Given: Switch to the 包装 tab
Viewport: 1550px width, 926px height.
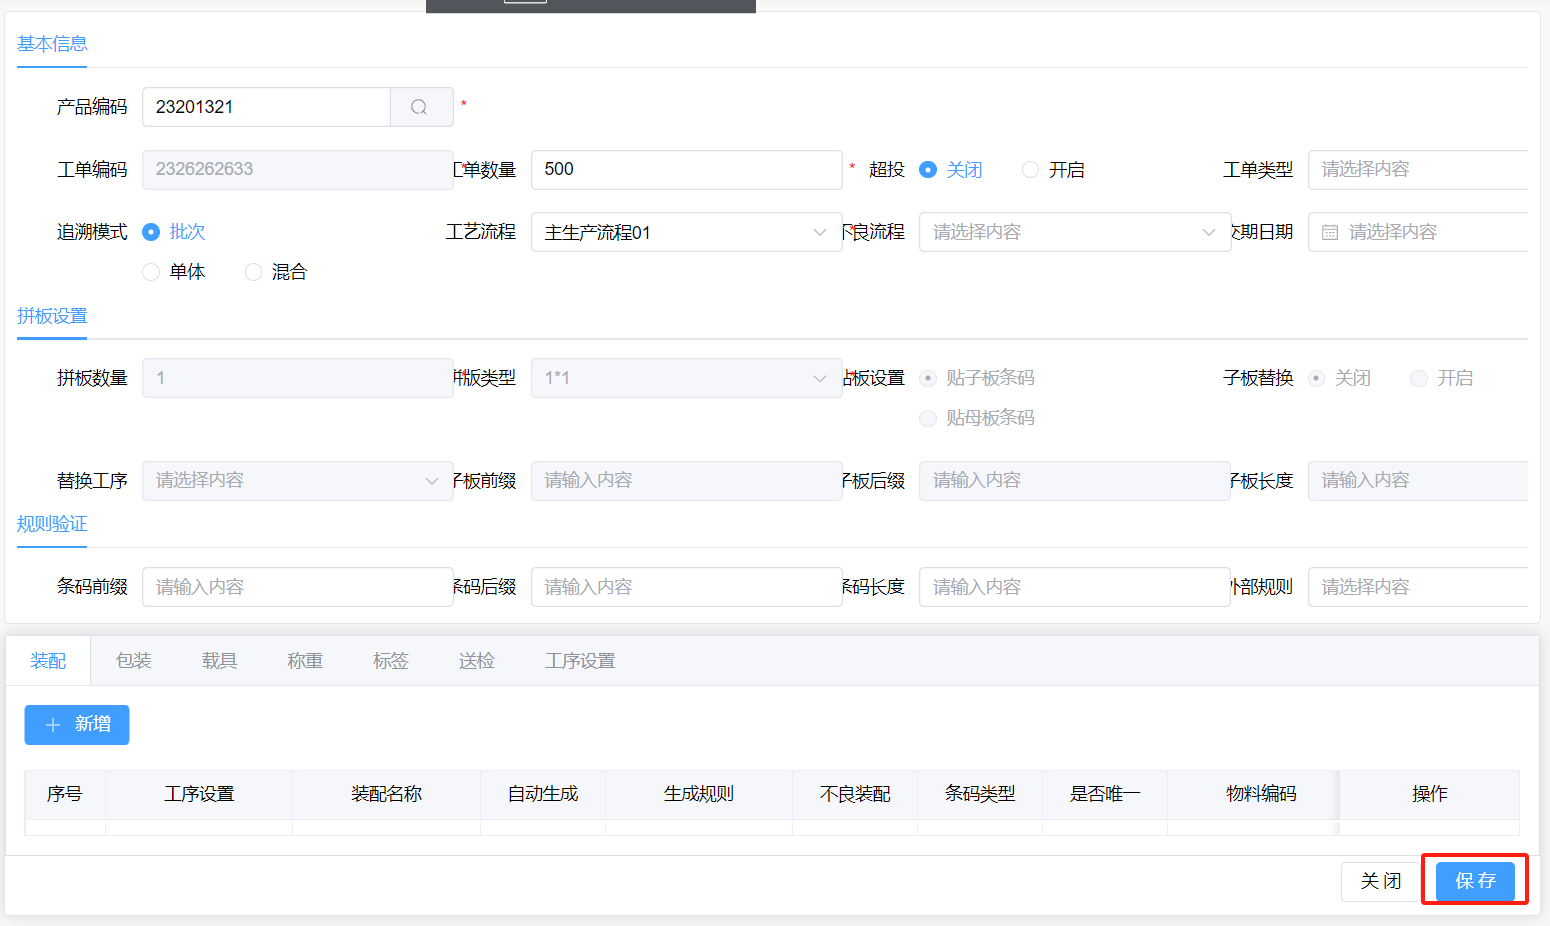Looking at the screenshot, I should (133, 661).
